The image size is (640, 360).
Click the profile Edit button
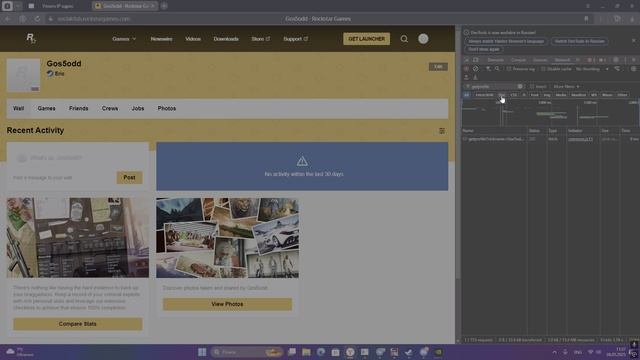click(x=438, y=67)
